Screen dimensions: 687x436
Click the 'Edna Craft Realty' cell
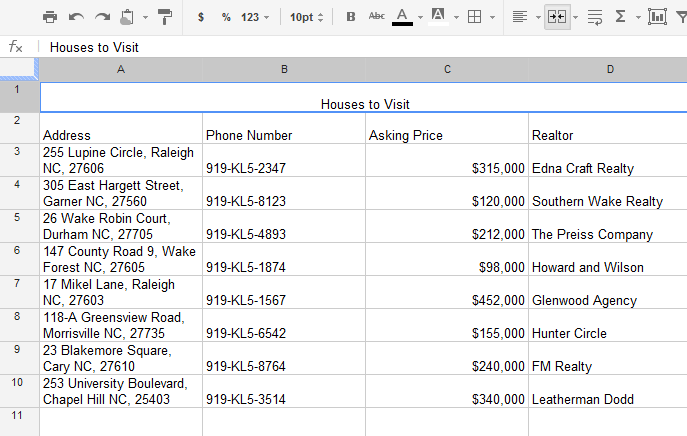tap(608, 160)
